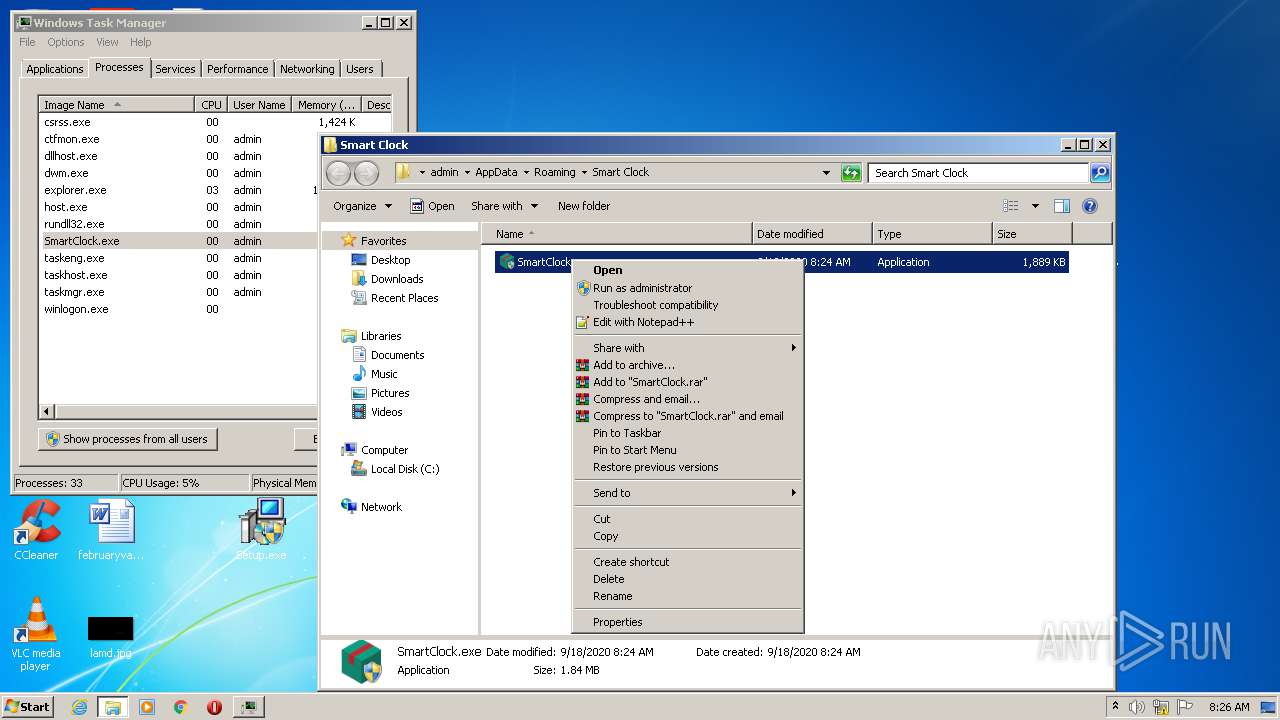Click the AppData breadcrumb segment
1280x720 pixels.
[496, 172]
